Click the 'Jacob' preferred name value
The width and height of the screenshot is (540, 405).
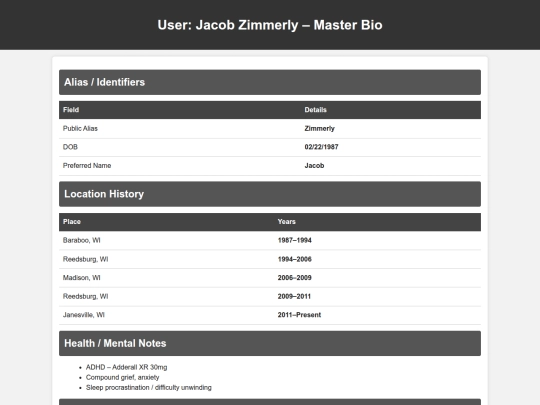[x=314, y=166]
